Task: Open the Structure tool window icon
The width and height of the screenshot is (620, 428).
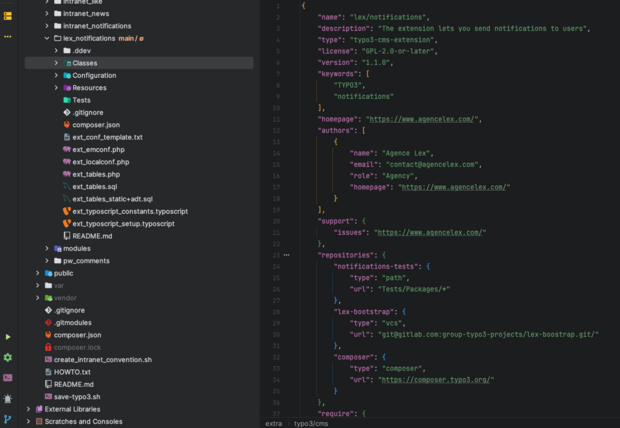Action: (x=8, y=16)
